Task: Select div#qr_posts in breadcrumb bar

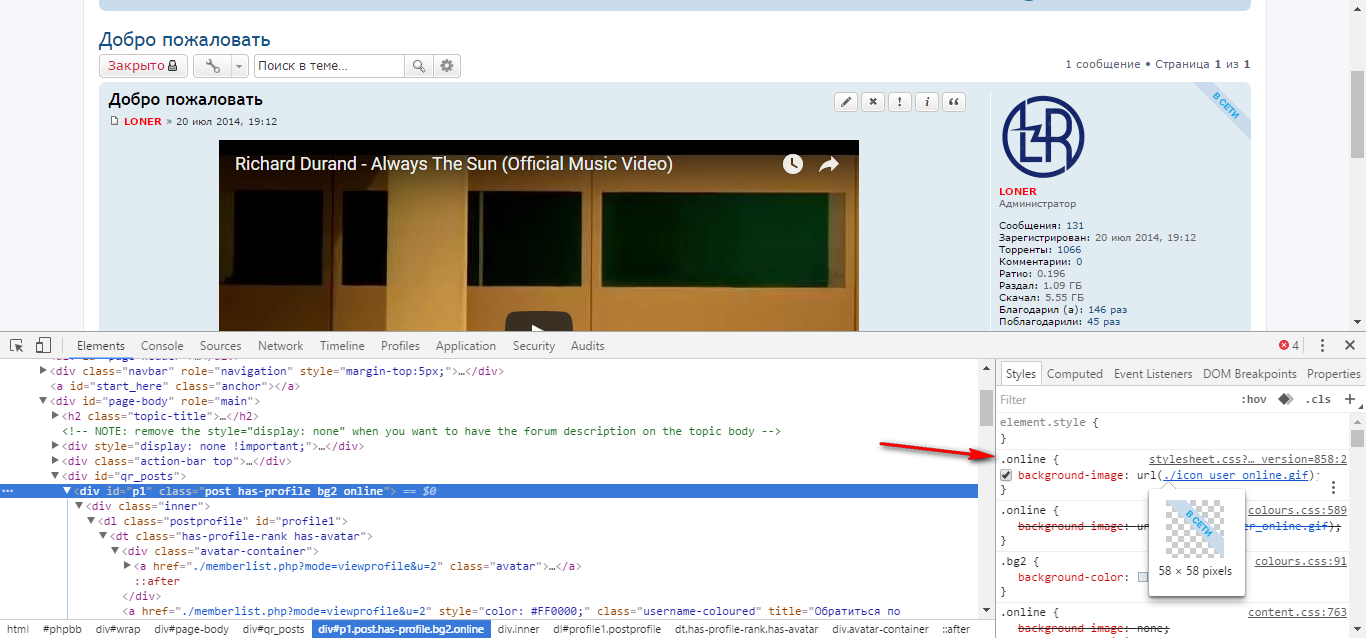Action: tap(272, 629)
